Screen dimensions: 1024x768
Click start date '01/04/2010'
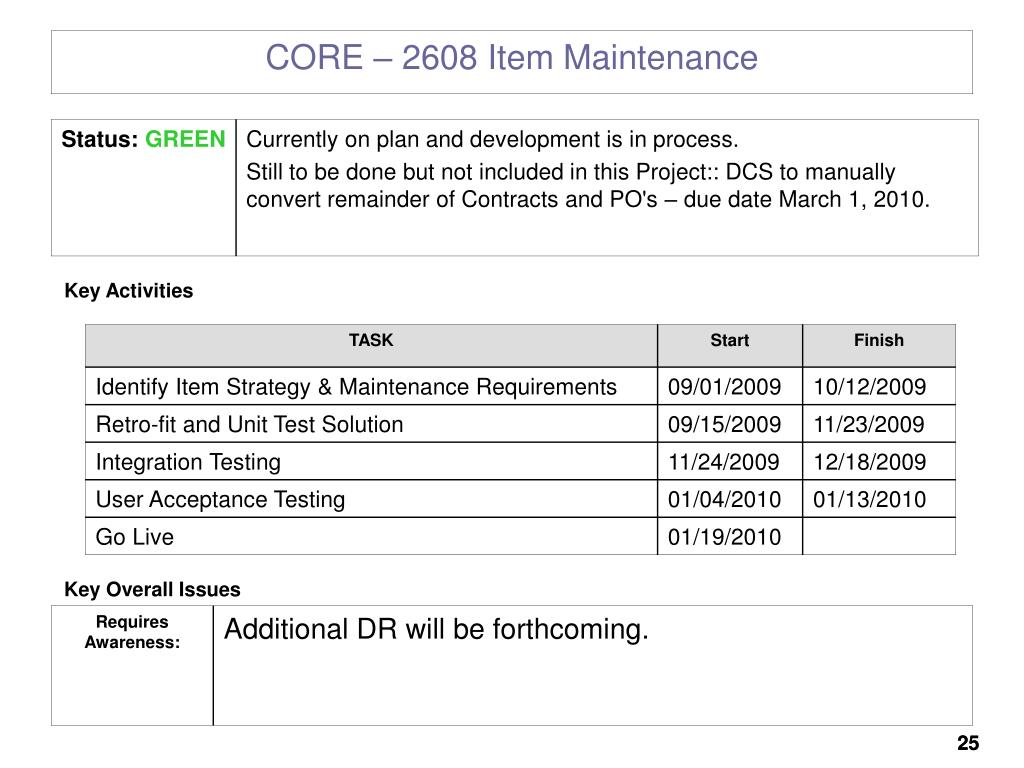(724, 500)
